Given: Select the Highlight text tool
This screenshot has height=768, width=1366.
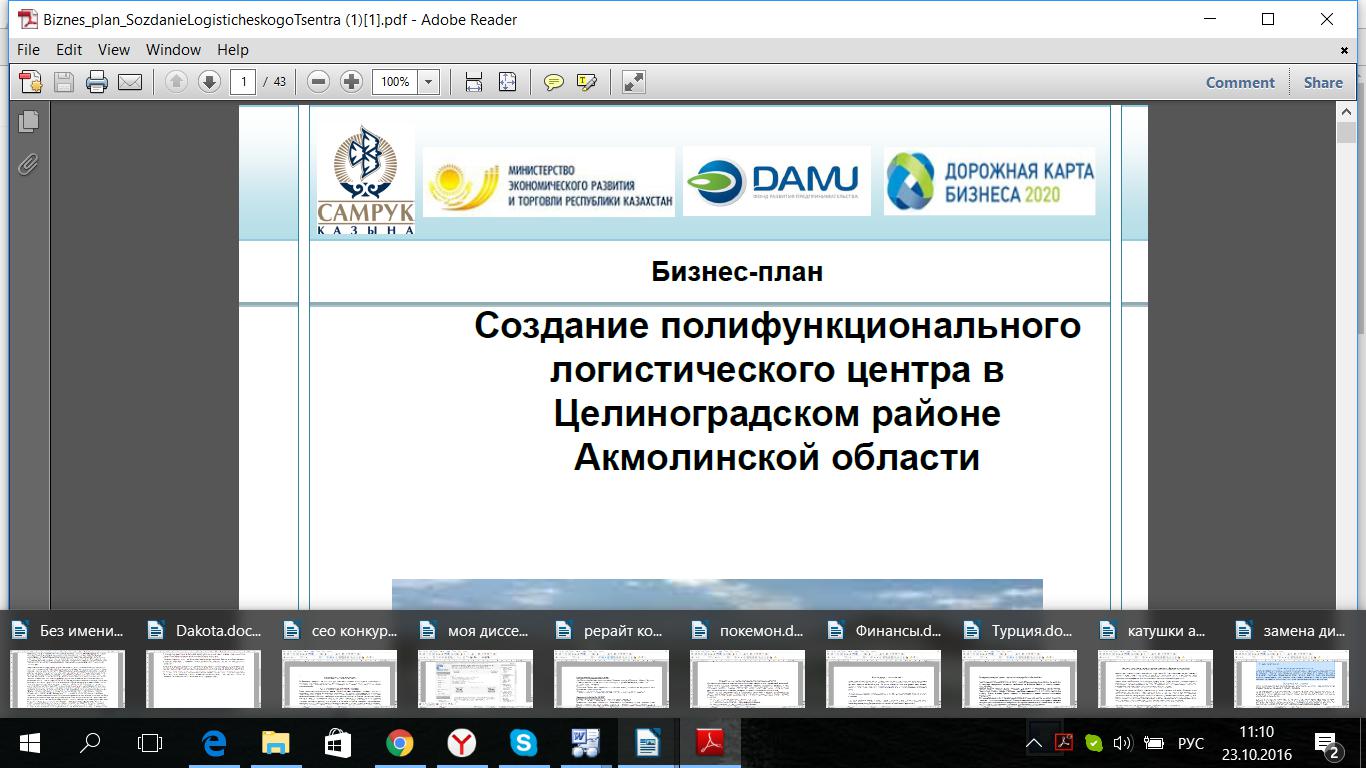Looking at the screenshot, I should [587, 82].
